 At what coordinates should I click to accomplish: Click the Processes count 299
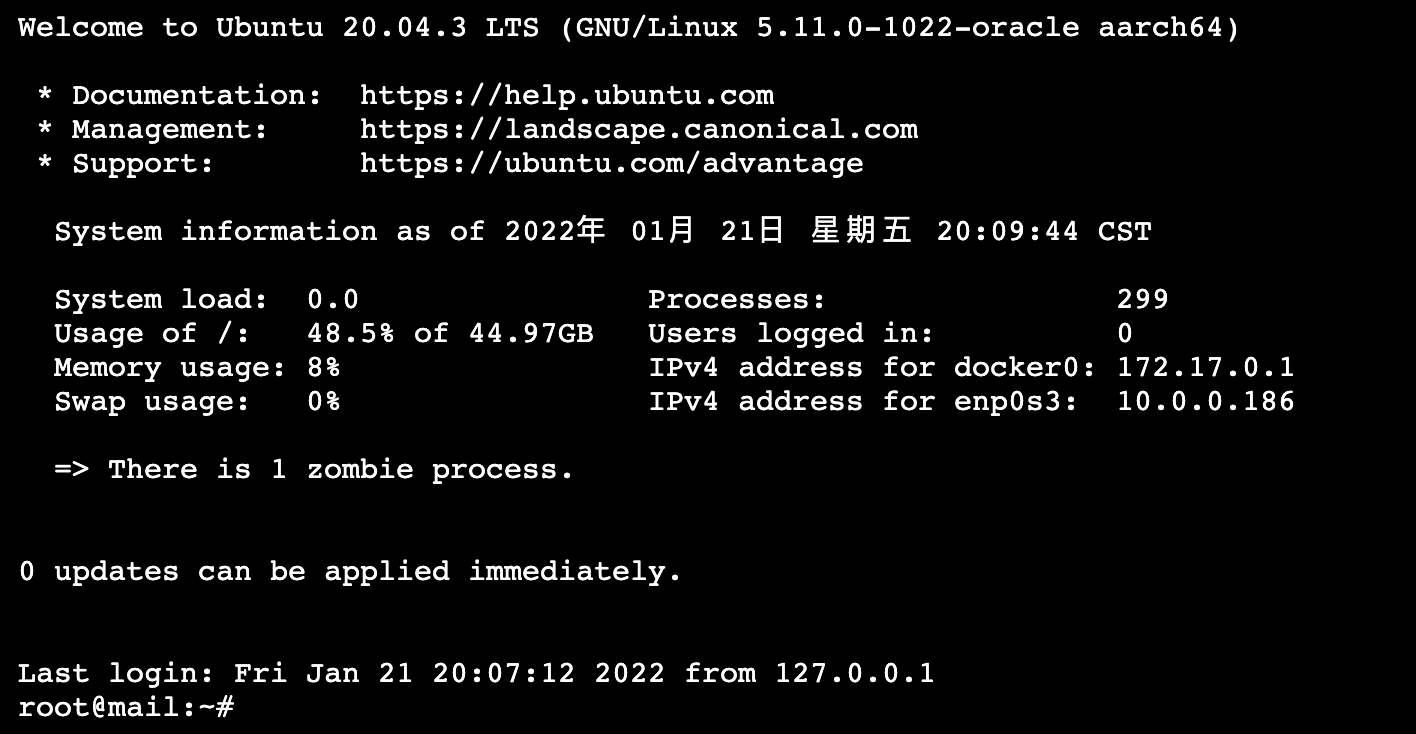pos(1143,299)
